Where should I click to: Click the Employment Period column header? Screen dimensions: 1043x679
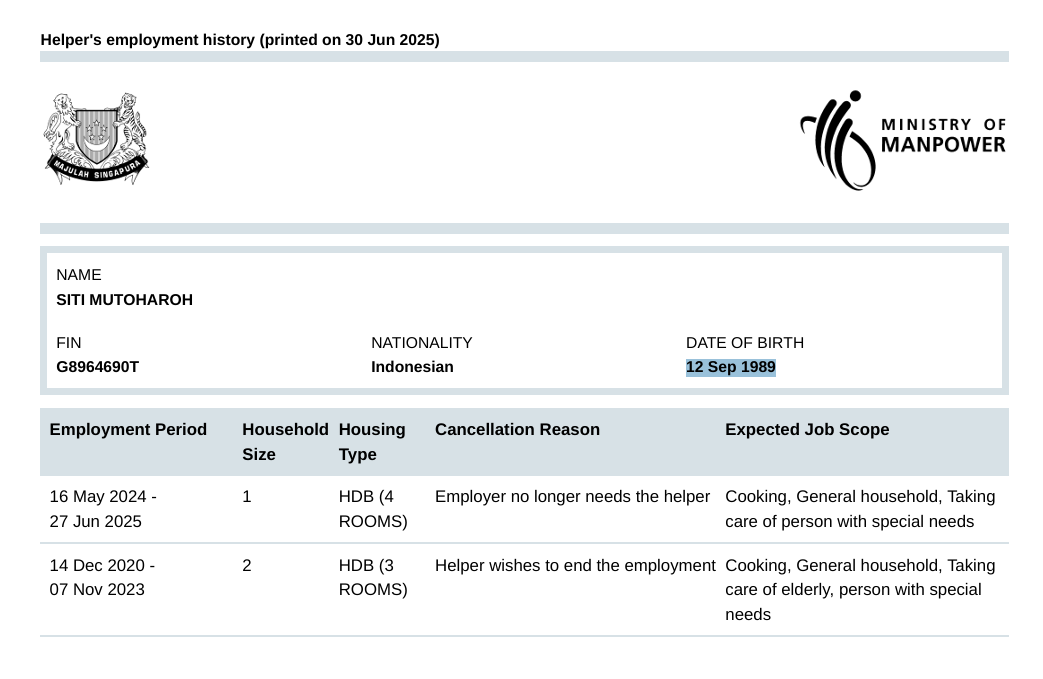128,430
